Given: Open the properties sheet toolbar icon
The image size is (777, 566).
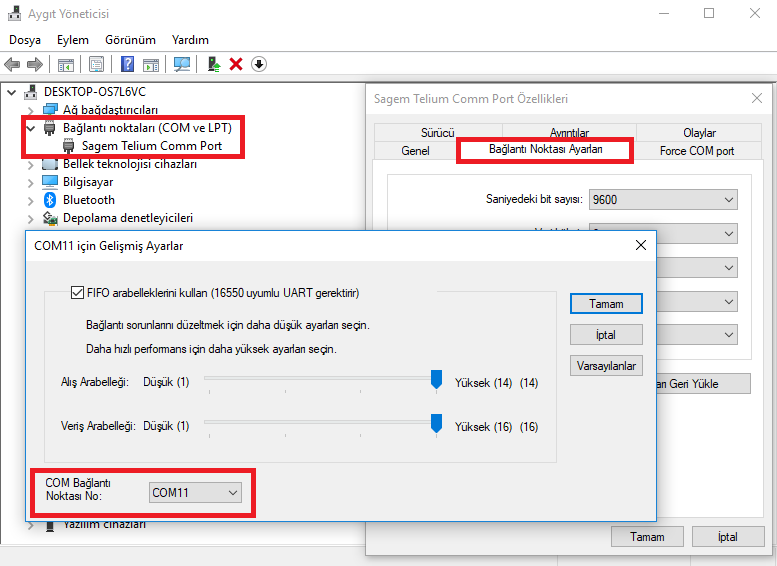Looking at the screenshot, I should pyautogui.click(x=96, y=64).
